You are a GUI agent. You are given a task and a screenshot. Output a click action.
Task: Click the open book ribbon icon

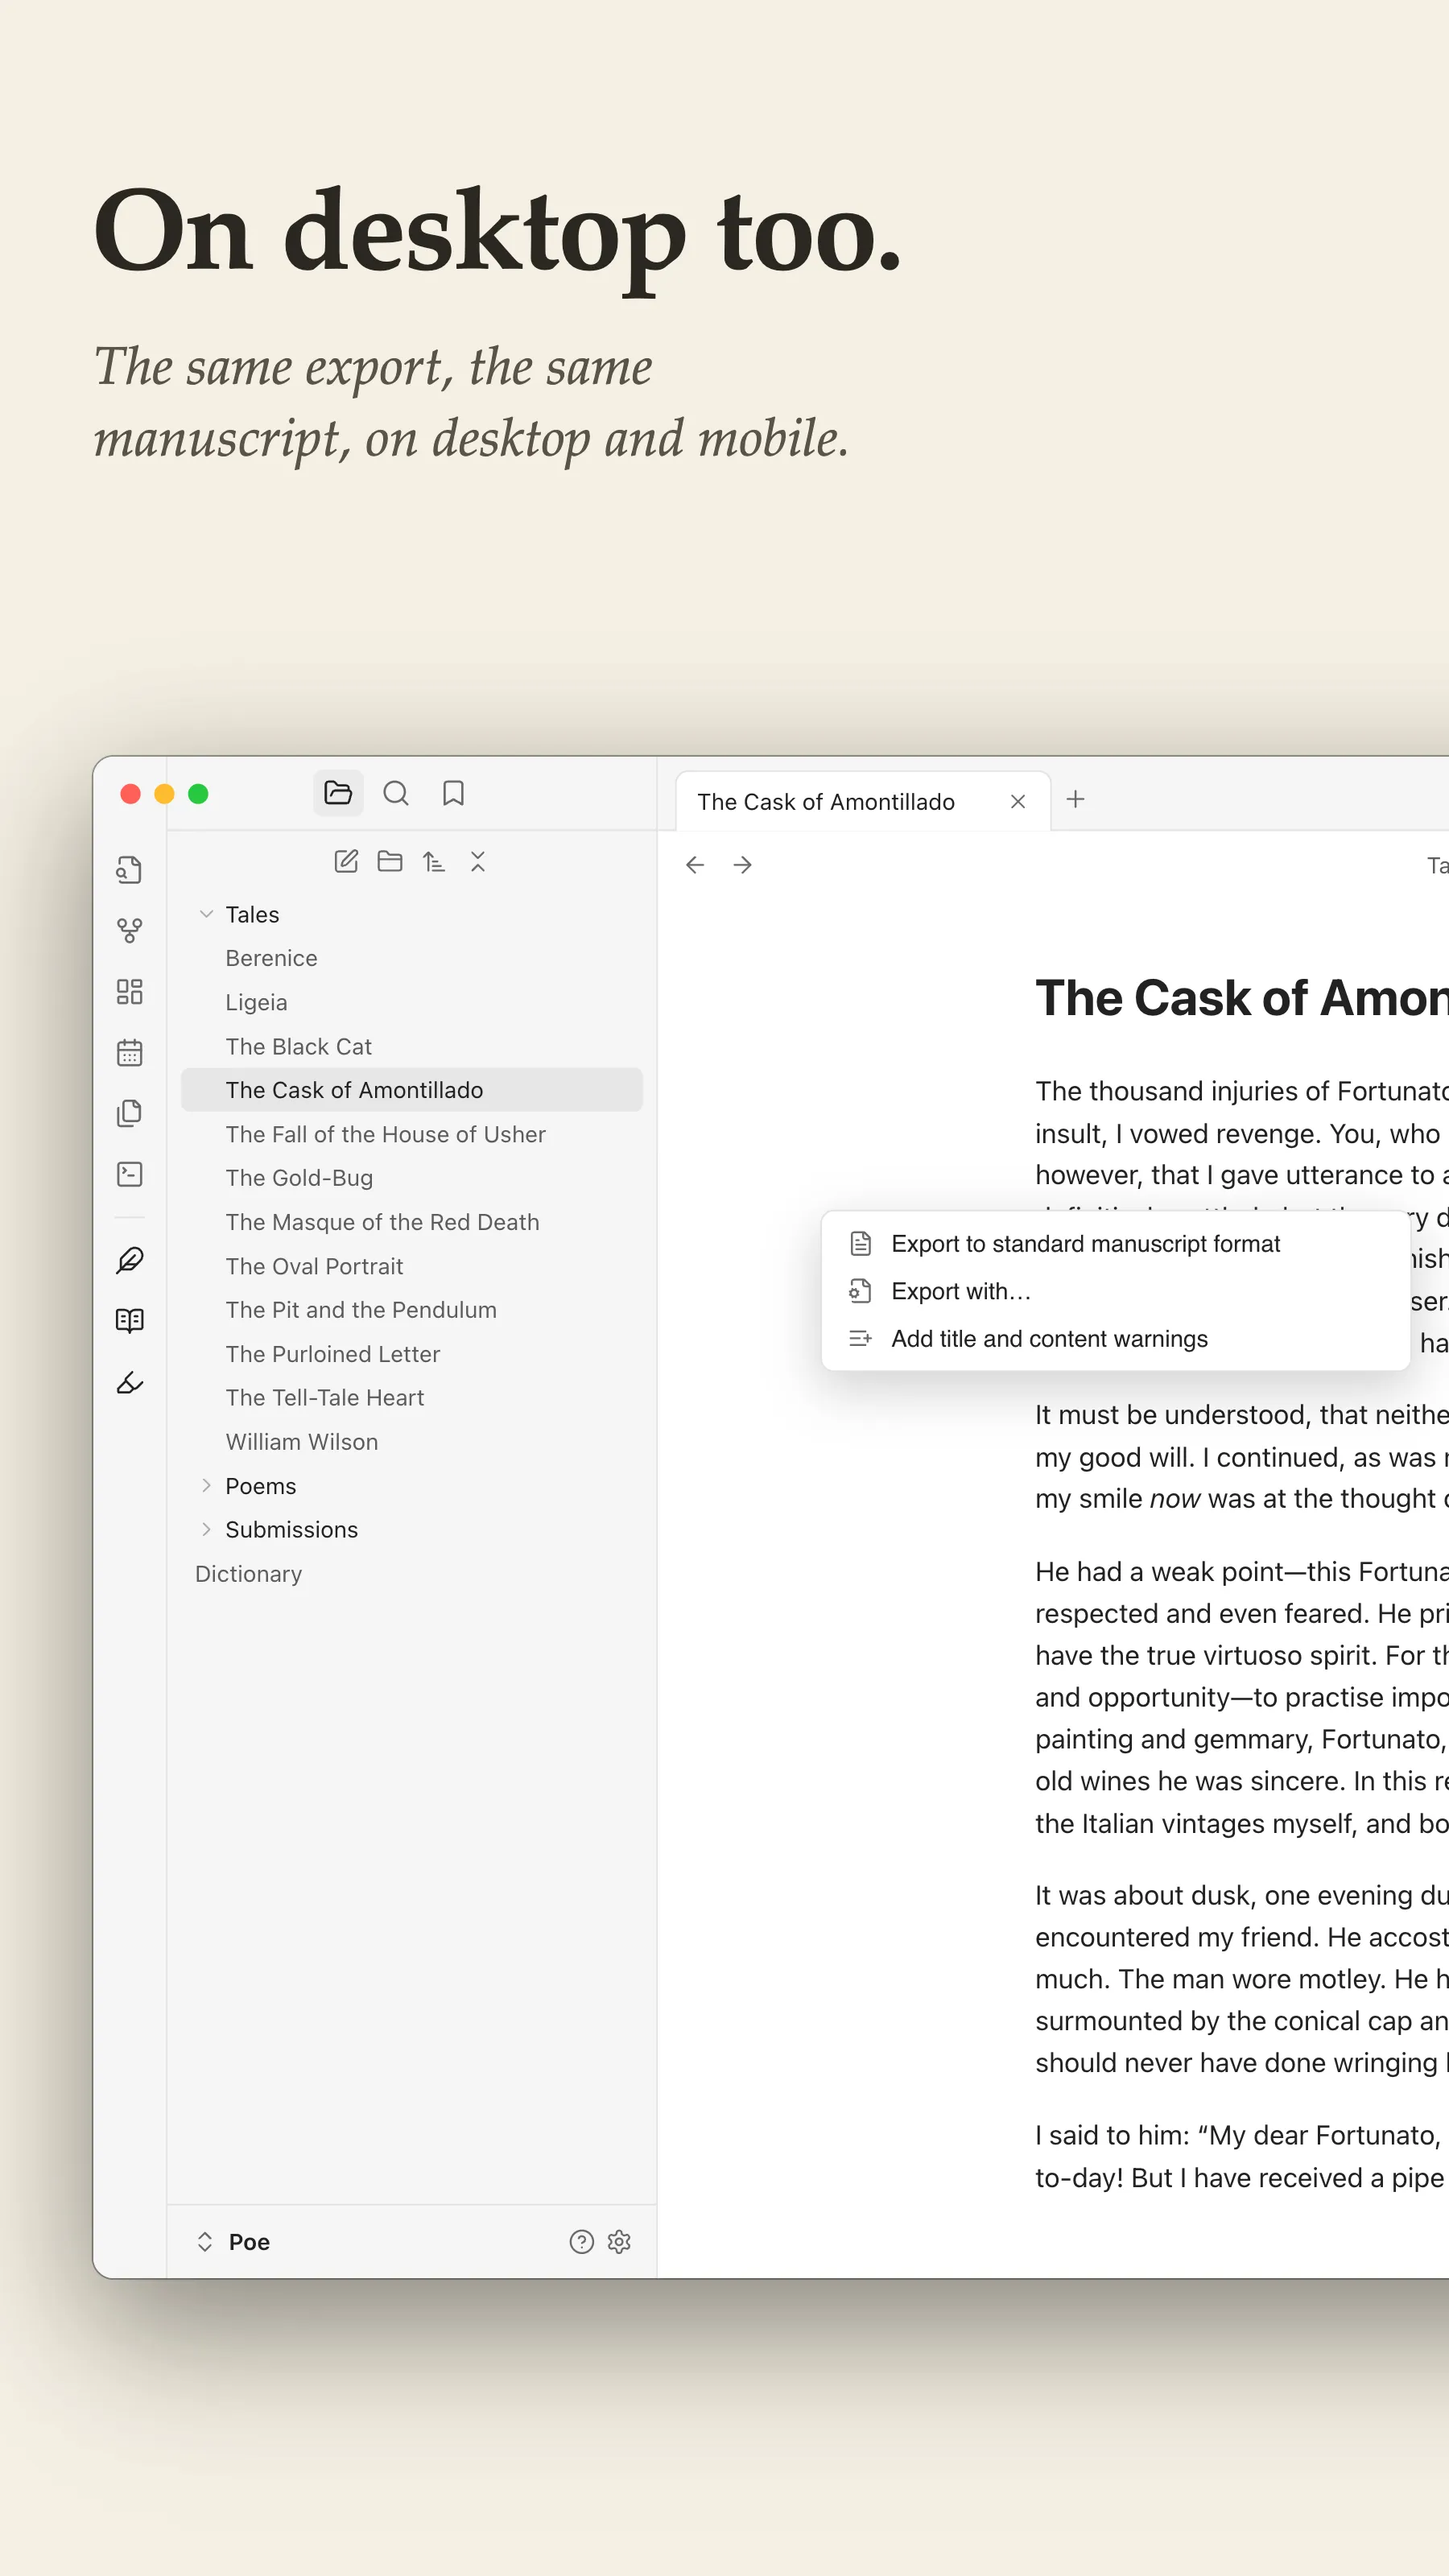(x=130, y=1321)
